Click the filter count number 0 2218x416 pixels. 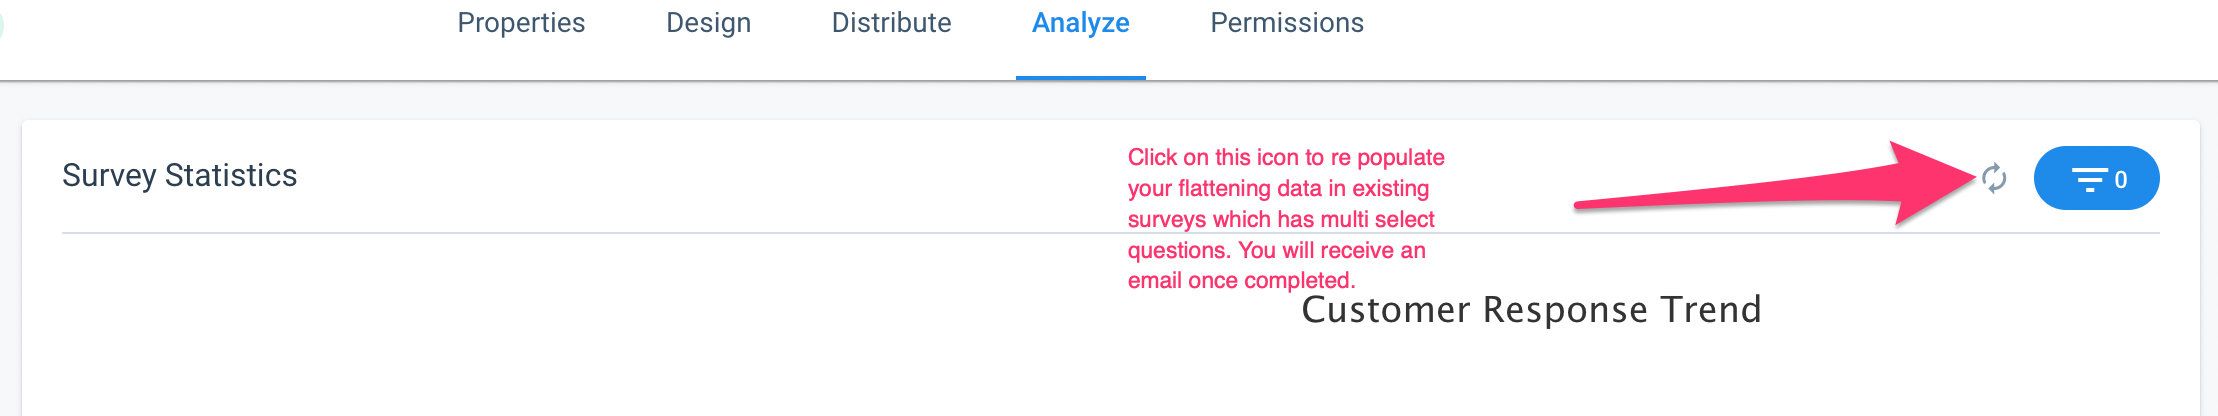pos(2120,180)
